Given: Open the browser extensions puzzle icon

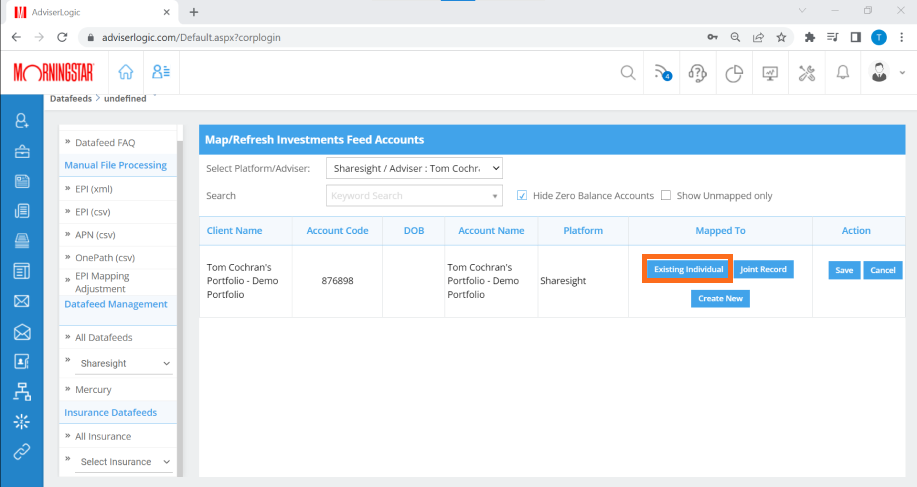Looking at the screenshot, I should pos(809,37).
